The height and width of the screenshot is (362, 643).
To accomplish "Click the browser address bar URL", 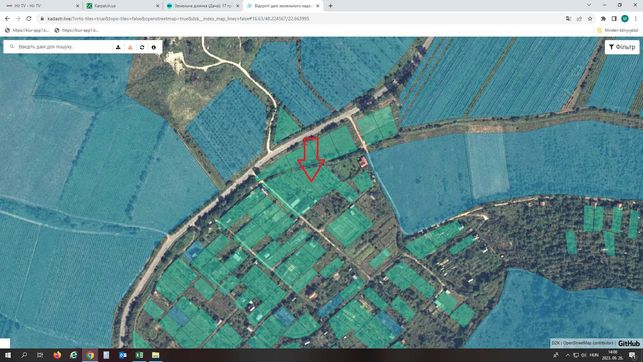I will [x=178, y=18].
